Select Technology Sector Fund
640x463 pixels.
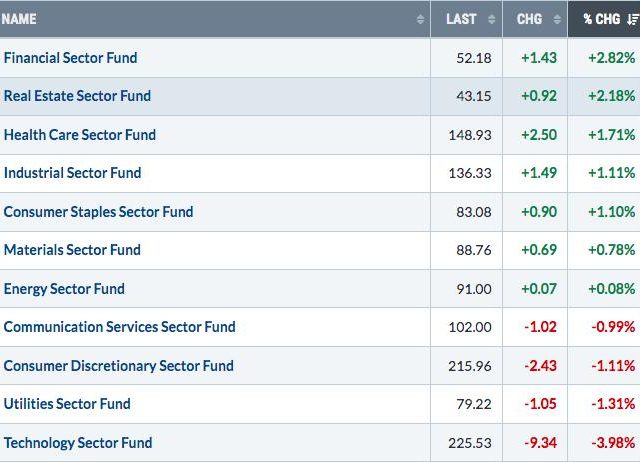[78, 443]
